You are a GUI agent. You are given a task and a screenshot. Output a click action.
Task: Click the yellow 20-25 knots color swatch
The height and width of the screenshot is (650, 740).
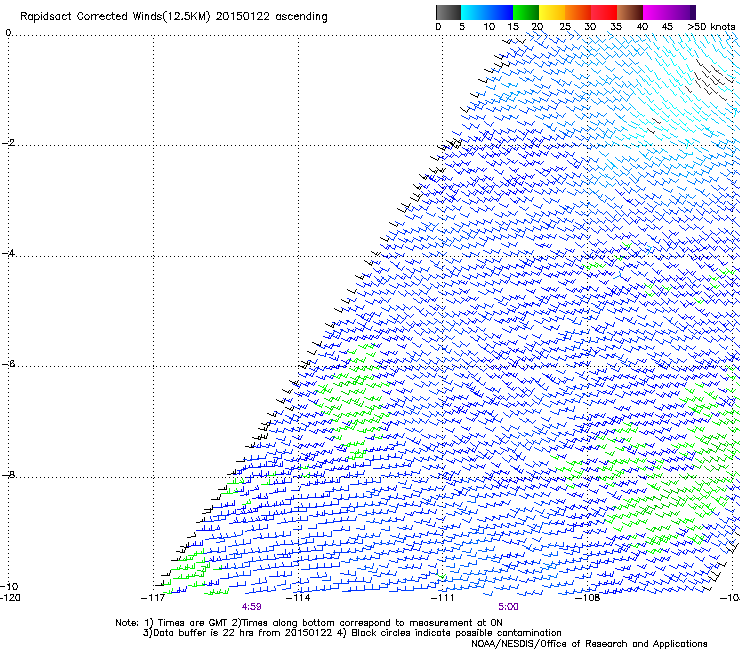click(552, 12)
